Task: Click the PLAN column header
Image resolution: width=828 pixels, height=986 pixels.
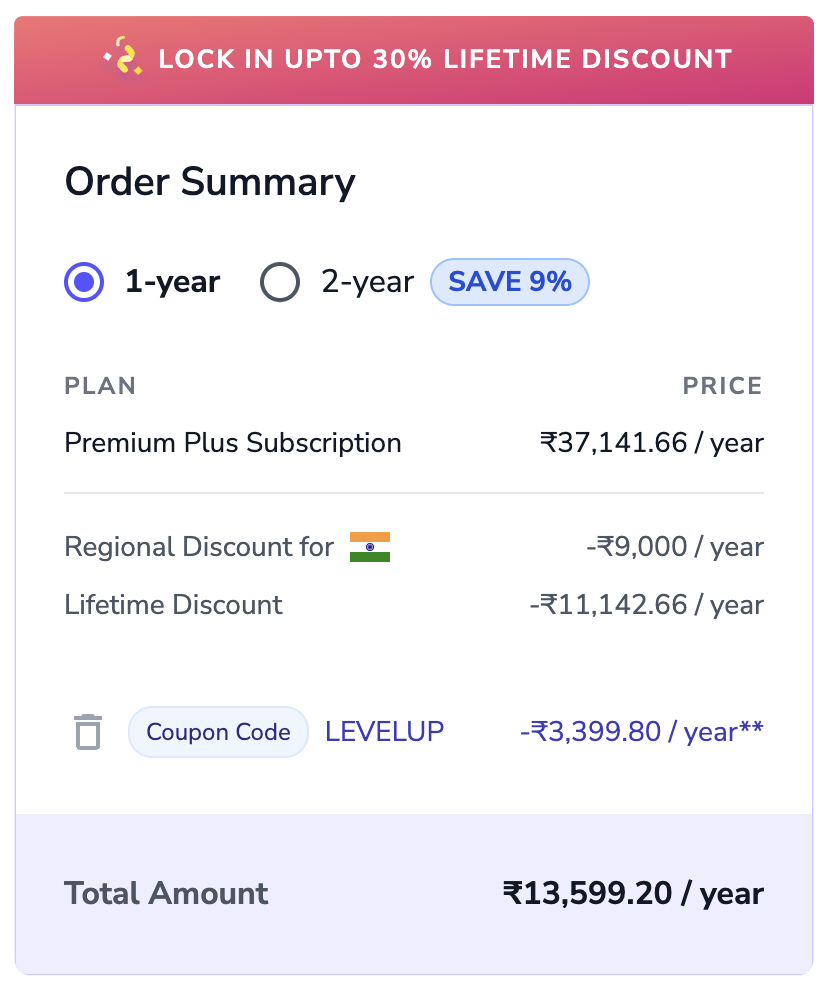Action: [100, 385]
